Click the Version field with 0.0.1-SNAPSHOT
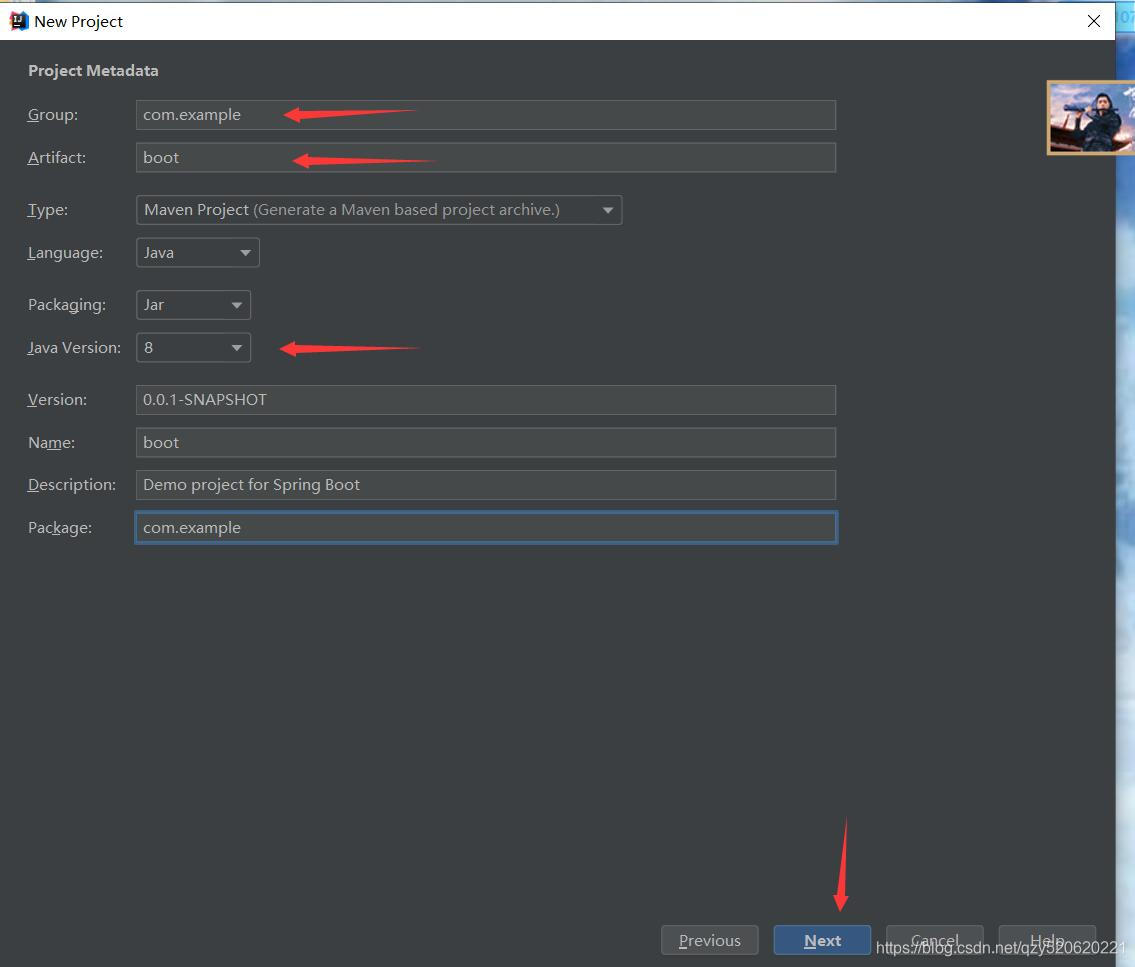Image resolution: width=1135 pixels, height=967 pixels. click(486, 400)
